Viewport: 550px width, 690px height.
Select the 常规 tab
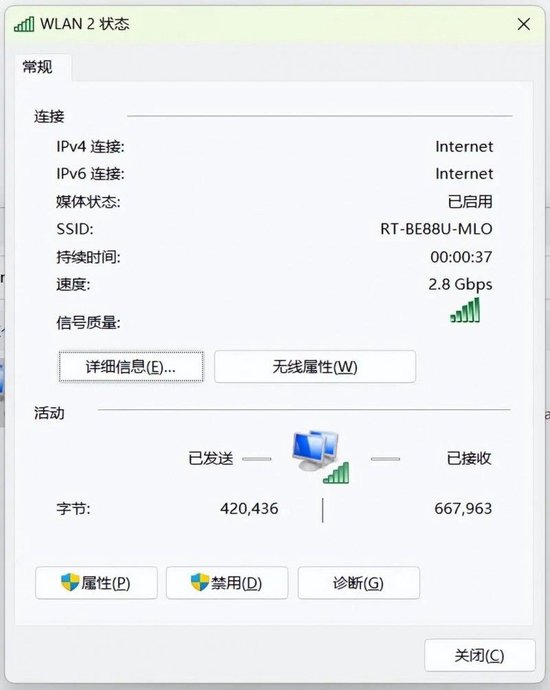click(38, 67)
